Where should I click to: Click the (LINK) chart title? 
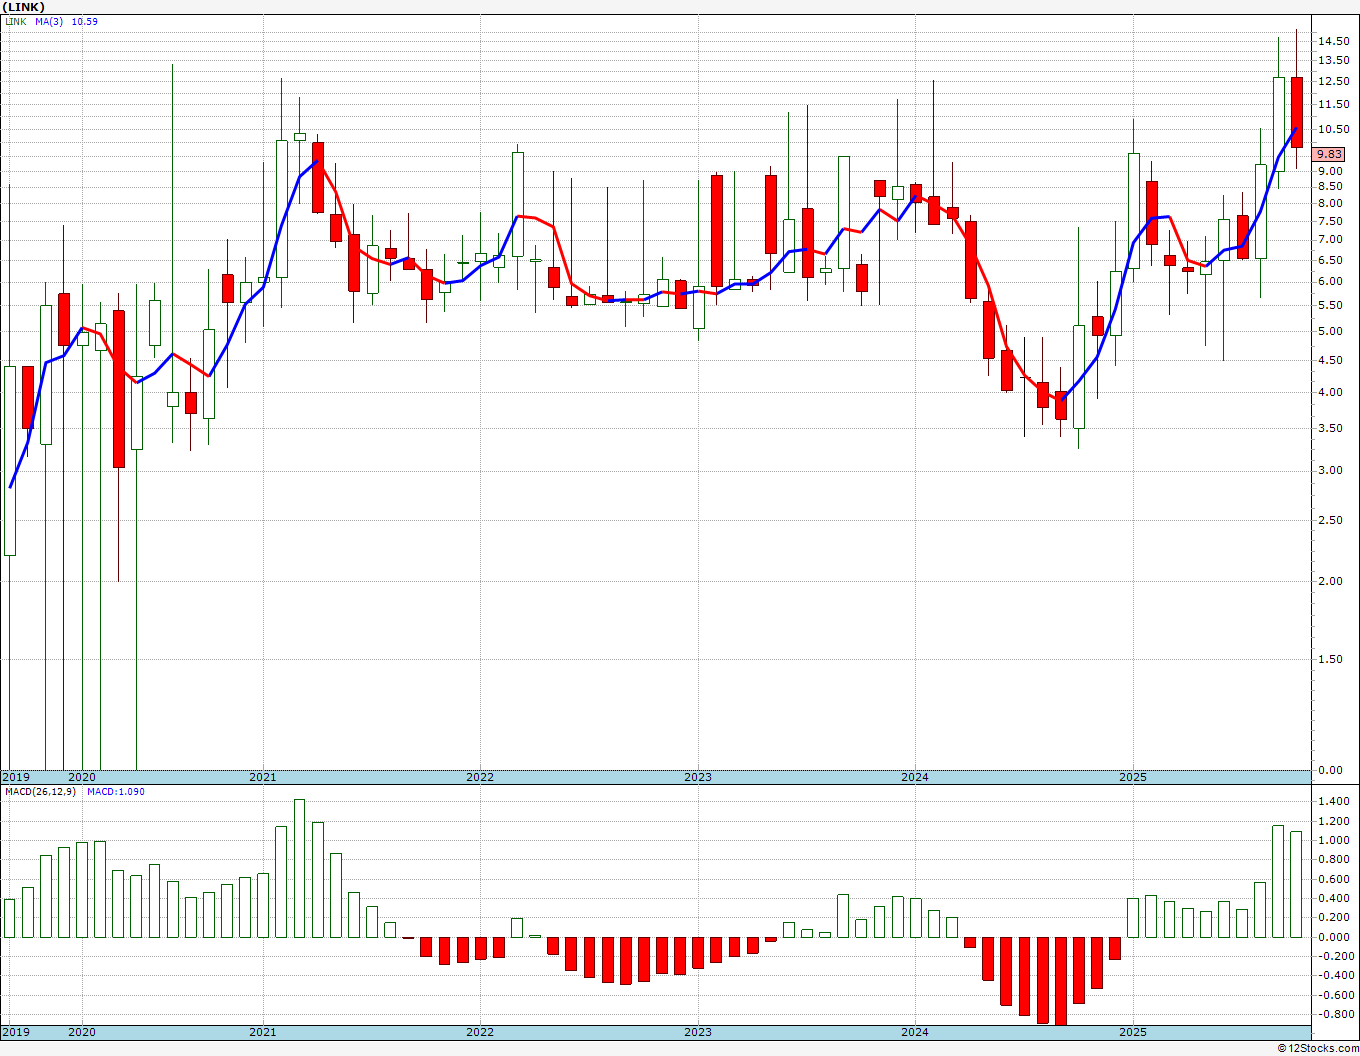23,7
